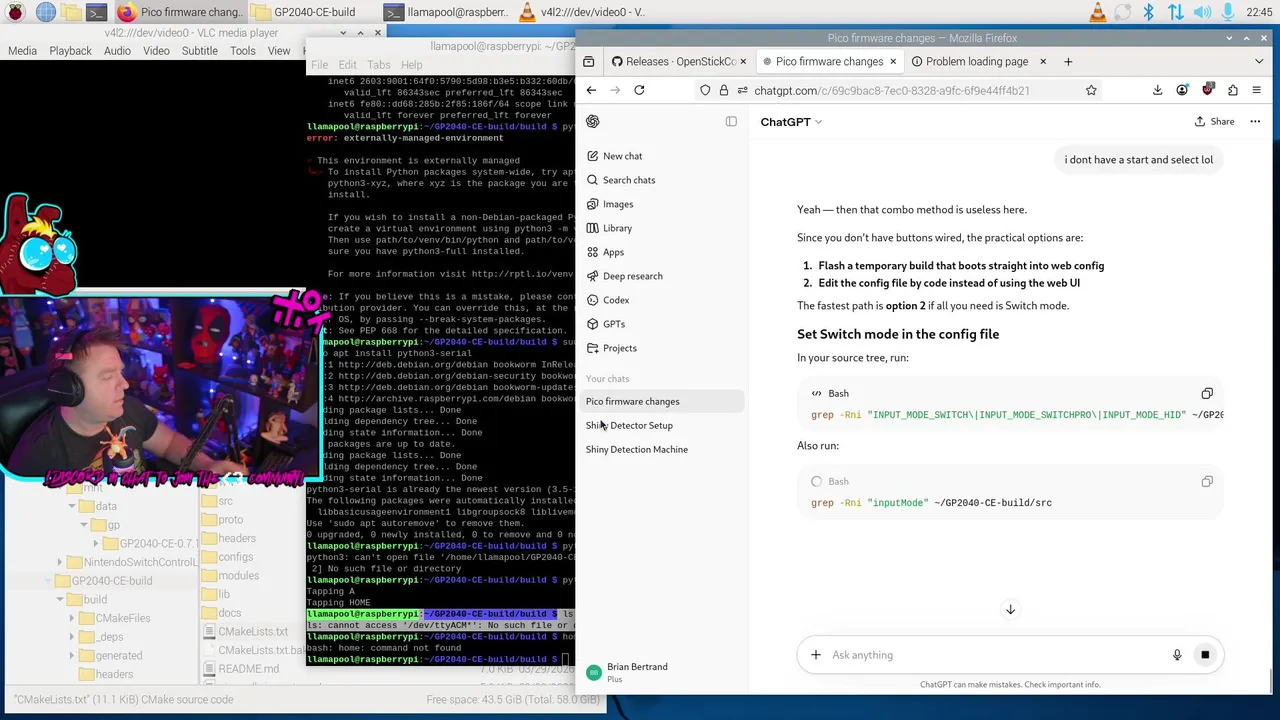Expand the CMakeFiles folder in file tree
Screen dimensions: 1280x720
[x=72, y=618]
